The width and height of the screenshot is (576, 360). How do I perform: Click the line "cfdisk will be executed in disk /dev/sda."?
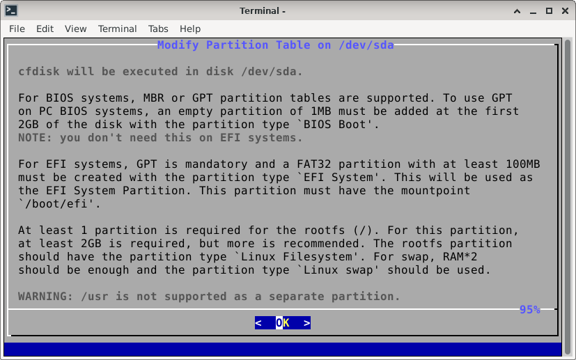[161, 71]
